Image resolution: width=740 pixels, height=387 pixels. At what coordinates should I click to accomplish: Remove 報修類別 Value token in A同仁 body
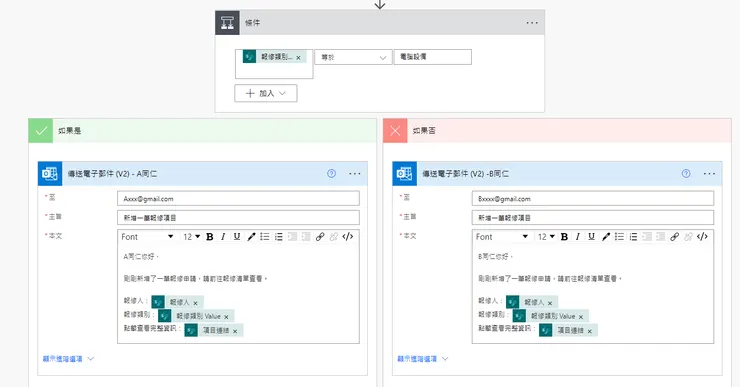point(226,317)
